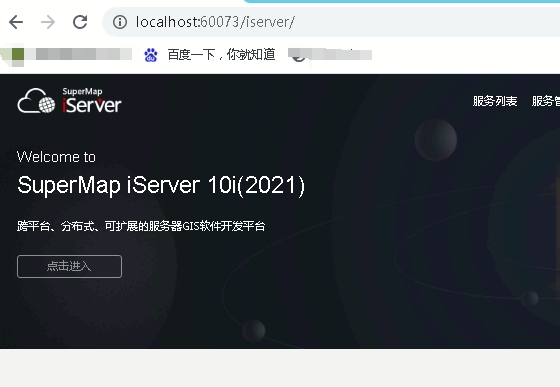
Task: Focus the localhost:60073/iserver/ address field
Action: tap(331, 22)
